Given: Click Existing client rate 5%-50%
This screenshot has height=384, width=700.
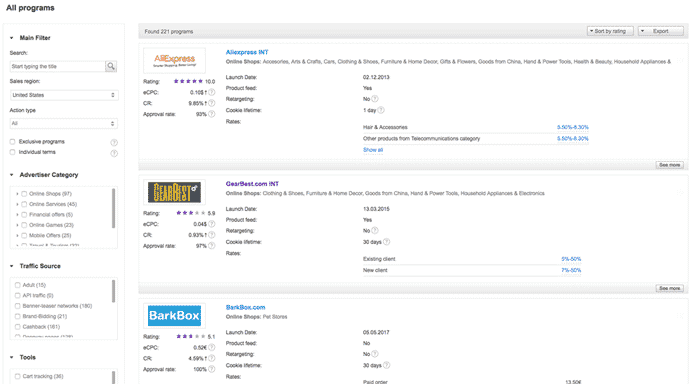Looking at the screenshot, I should tap(571, 259).
